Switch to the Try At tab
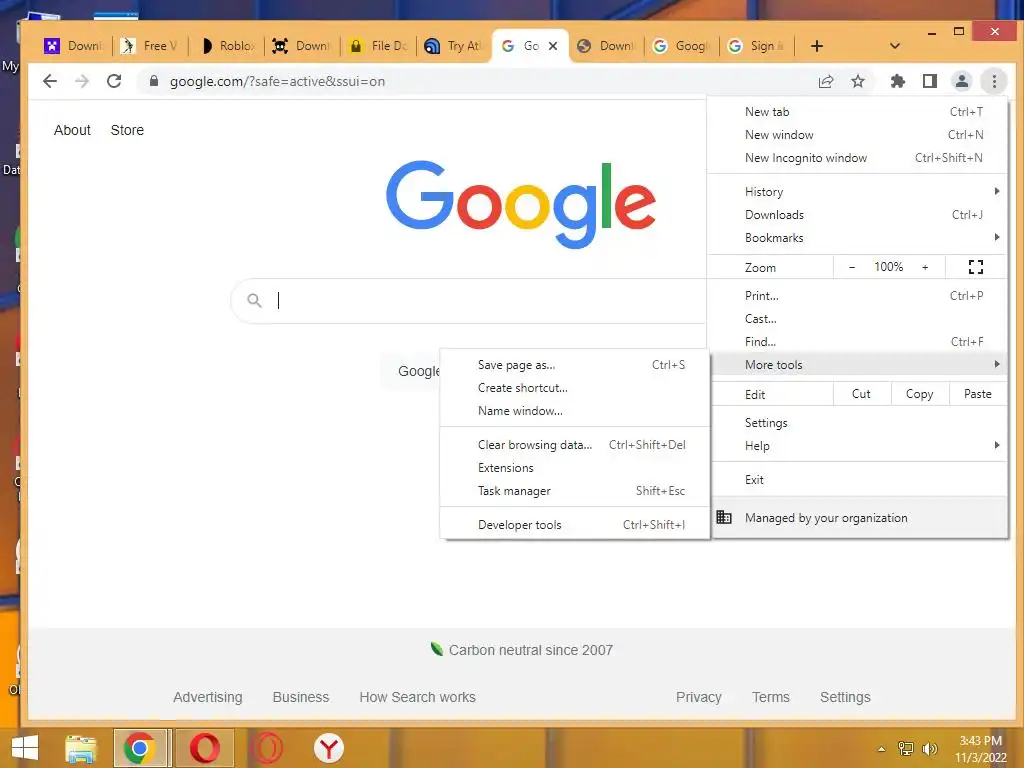The image size is (1024, 768). click(455, 46)
